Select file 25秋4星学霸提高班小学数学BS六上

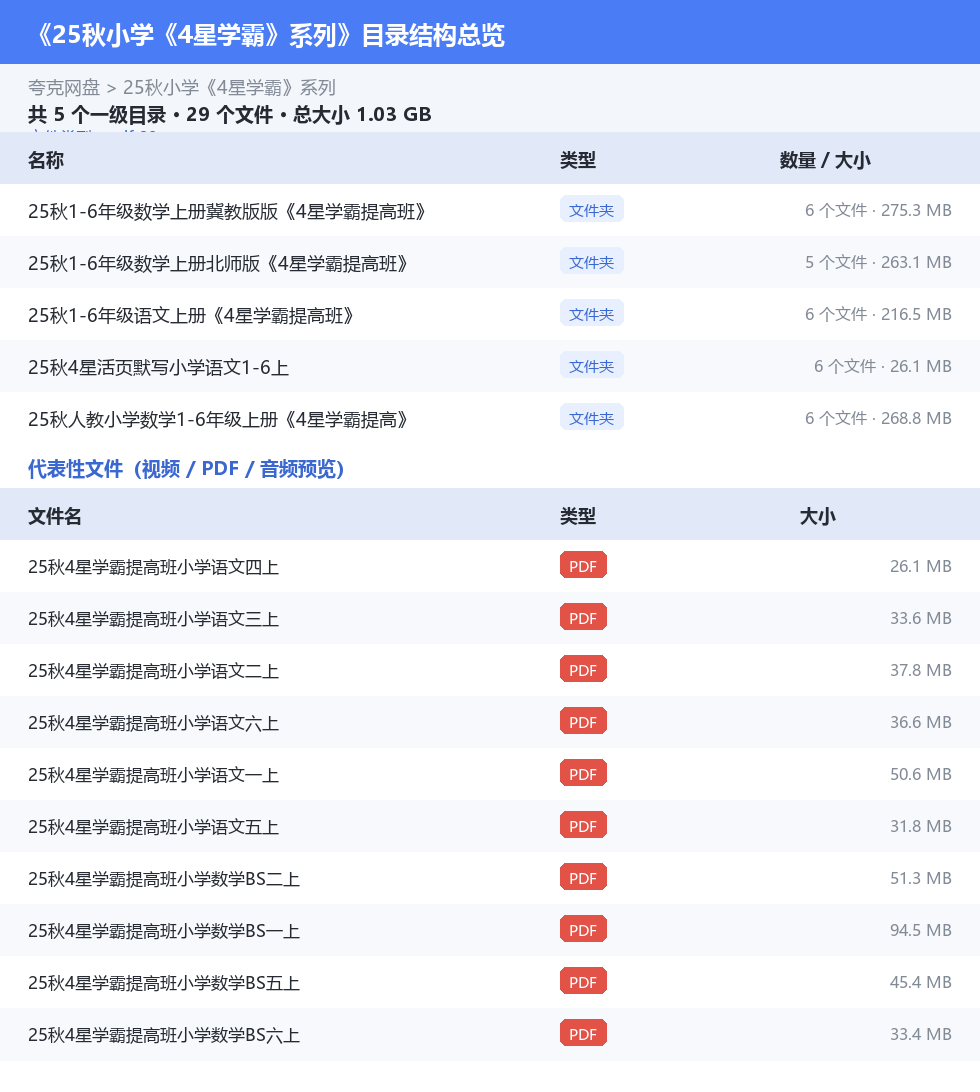click(x=164, y=1035)
